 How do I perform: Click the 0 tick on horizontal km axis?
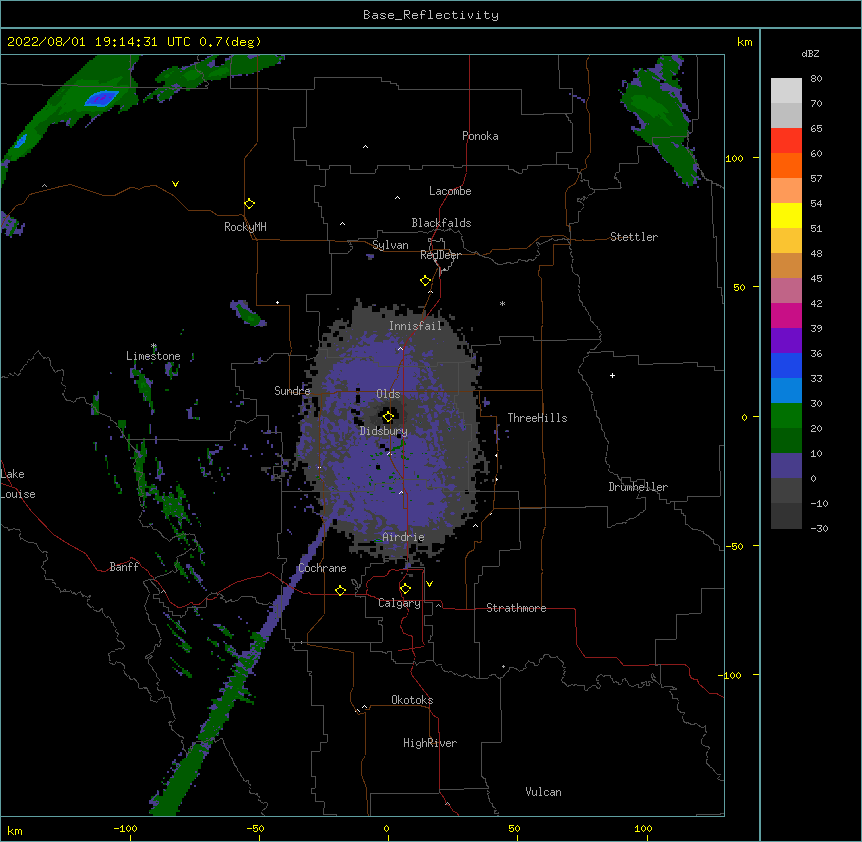pyautogui.click(x=386, y=828)
